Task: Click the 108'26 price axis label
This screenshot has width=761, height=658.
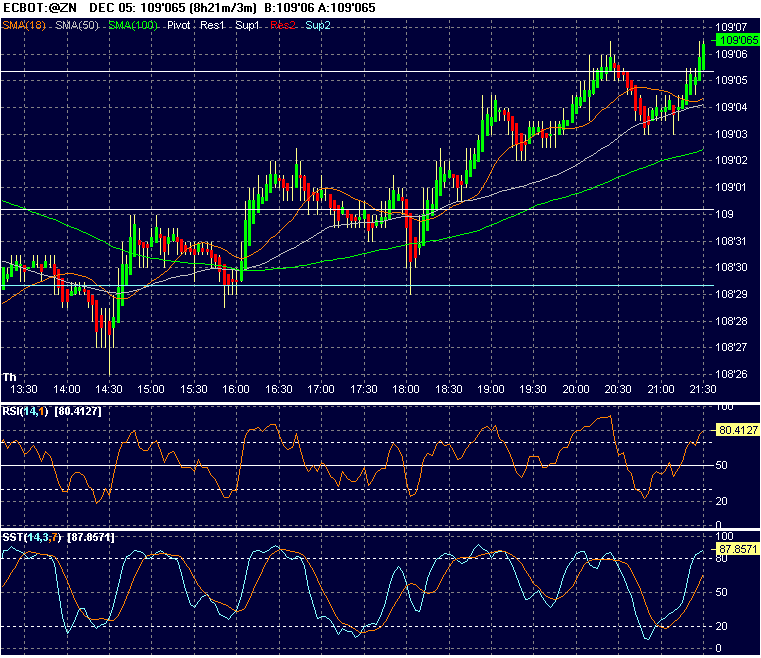Action: 731,375
